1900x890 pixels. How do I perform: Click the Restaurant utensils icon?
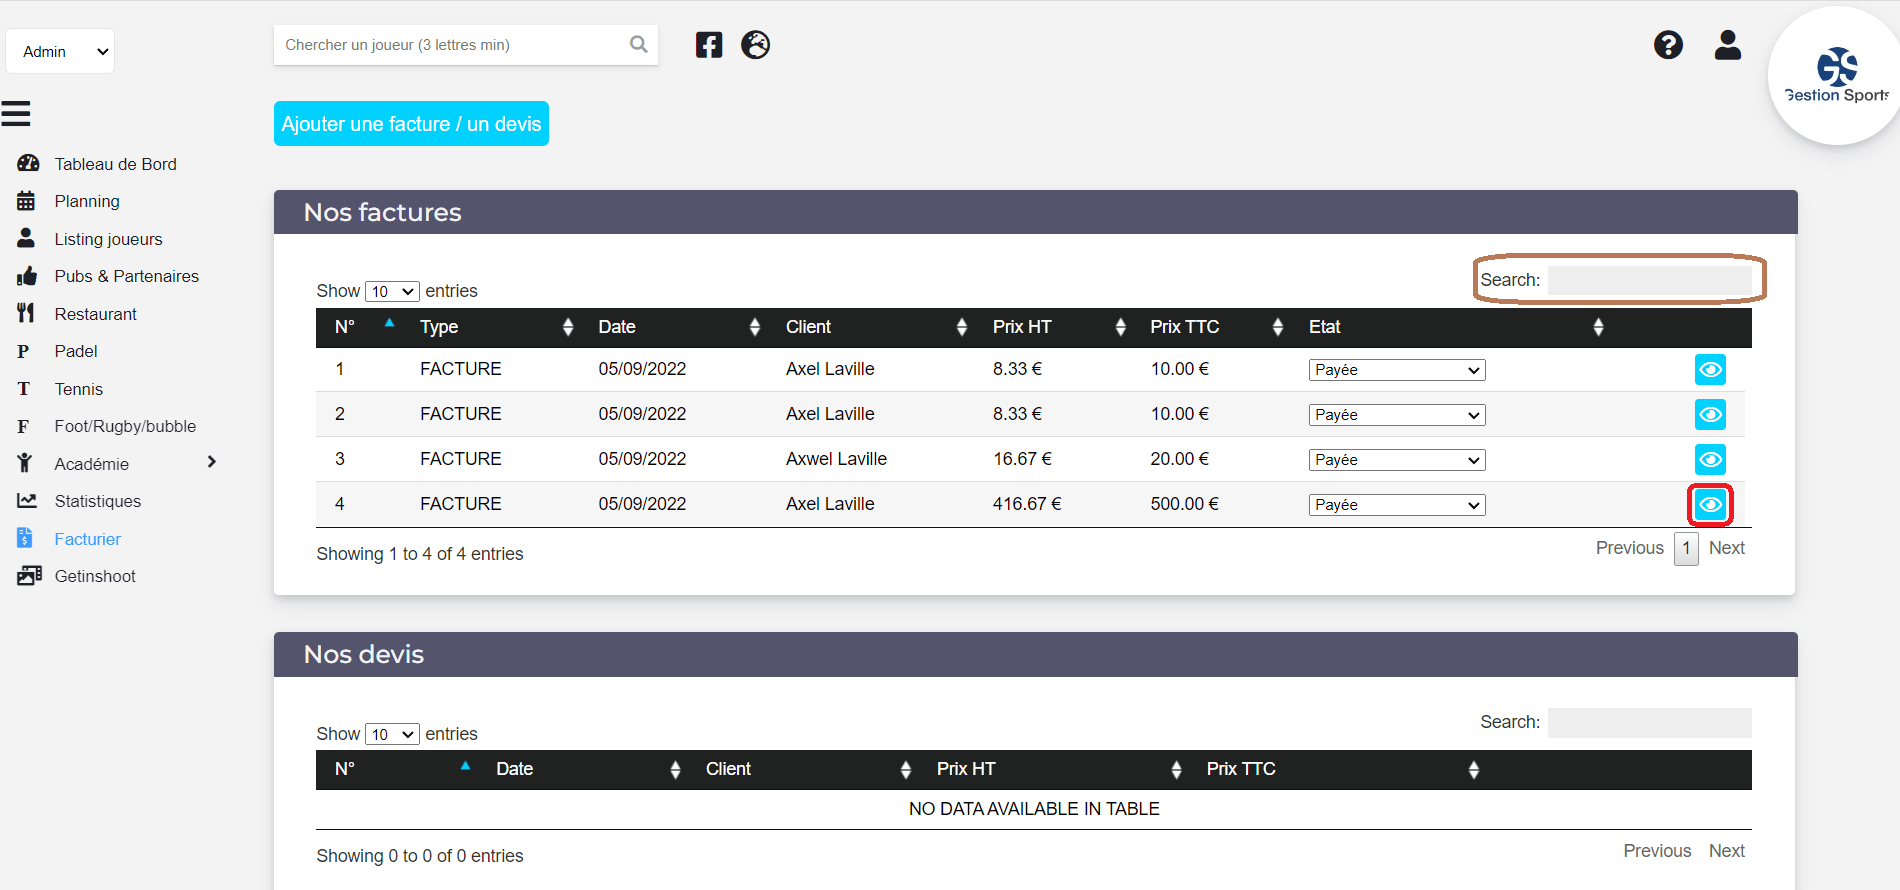pos(26,313)
